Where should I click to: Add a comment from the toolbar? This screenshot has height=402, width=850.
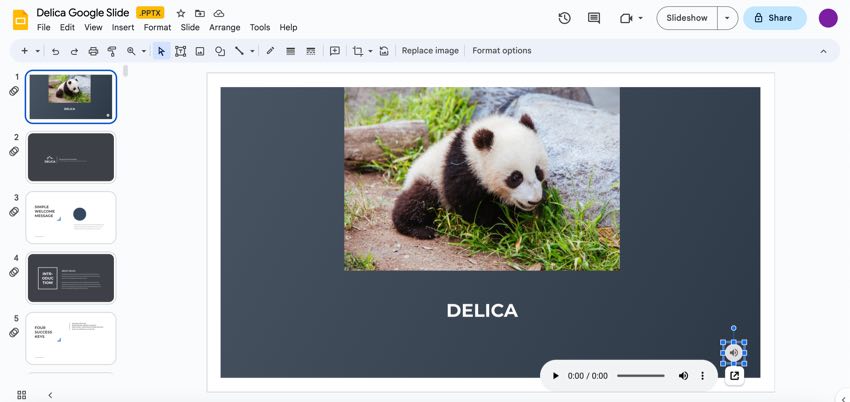point(335,51)
